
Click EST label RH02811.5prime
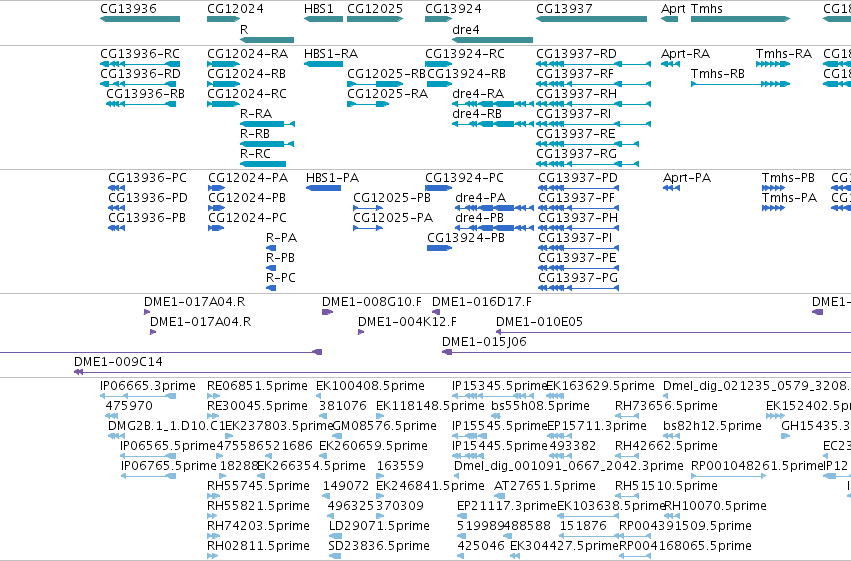[x=258, y=546]
